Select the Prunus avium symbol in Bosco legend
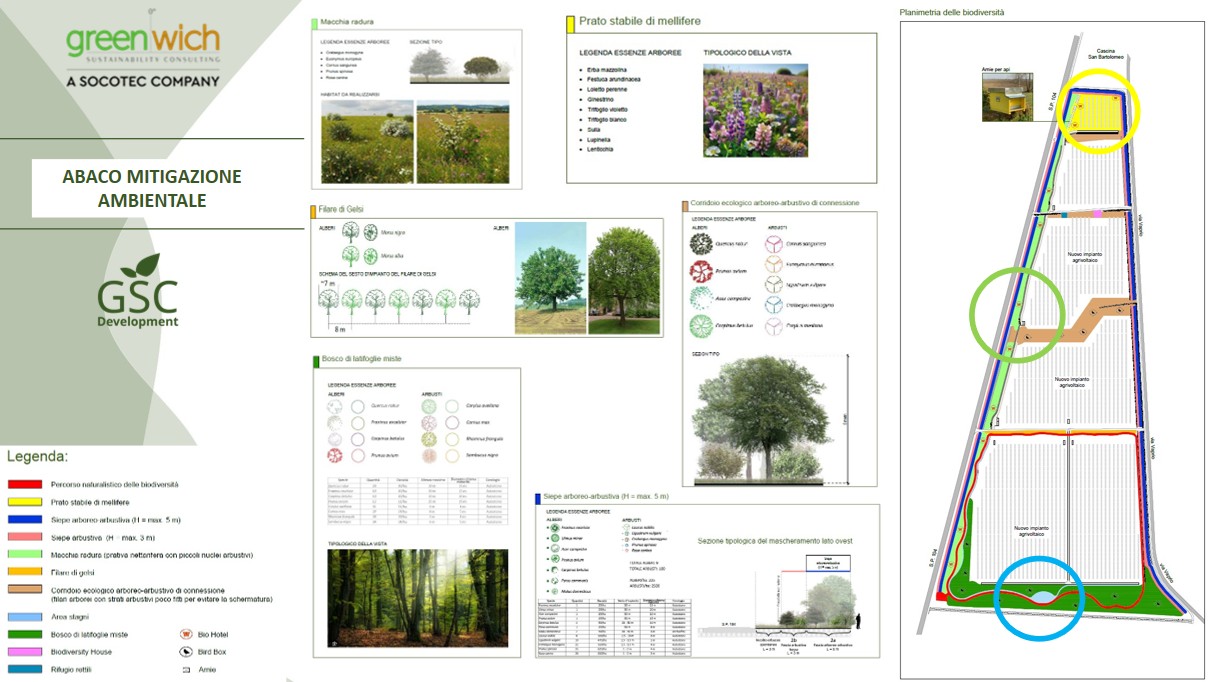 point(334,455)
